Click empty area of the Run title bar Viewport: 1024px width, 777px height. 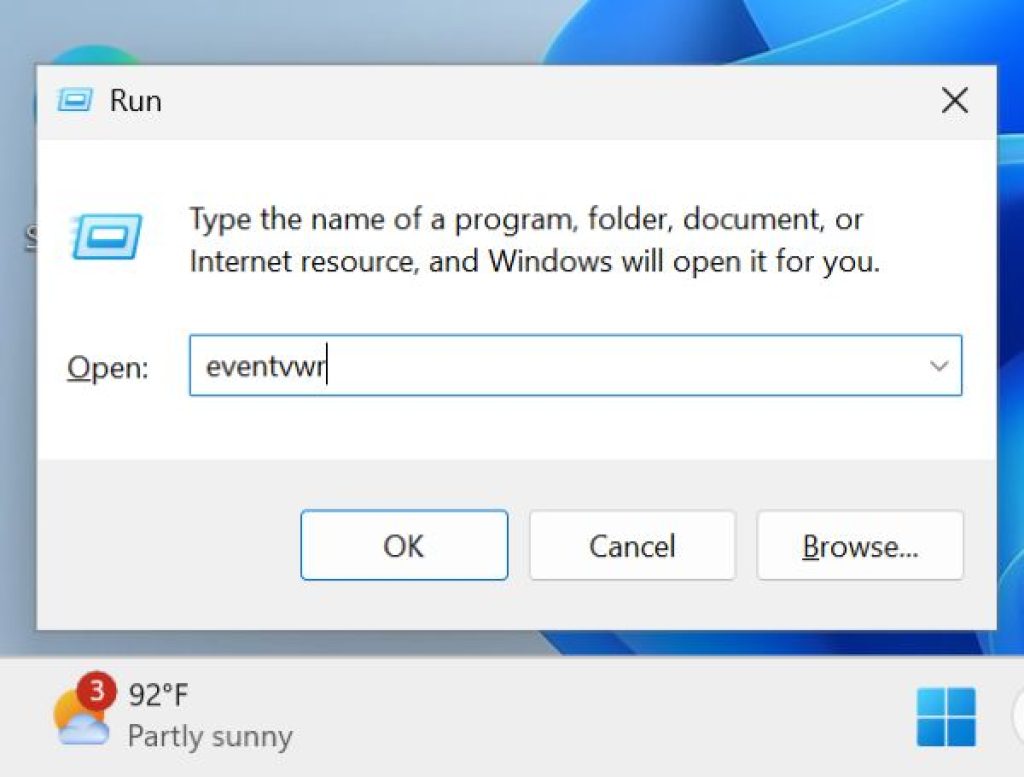(549, 101)
